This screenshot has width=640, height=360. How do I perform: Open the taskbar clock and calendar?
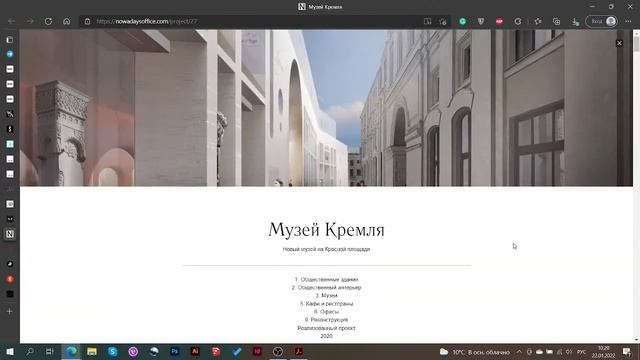tap(604, 352)
